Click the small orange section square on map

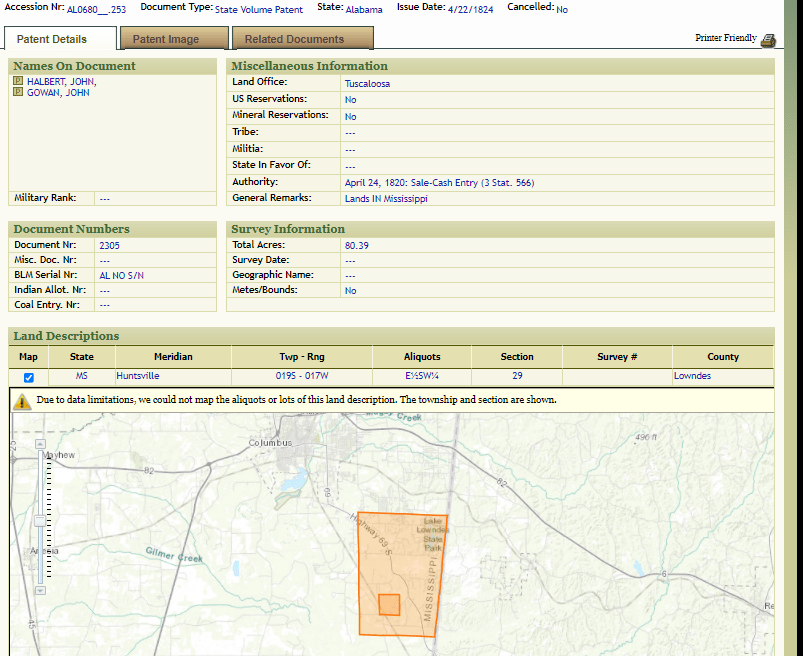tap(389, 604)
